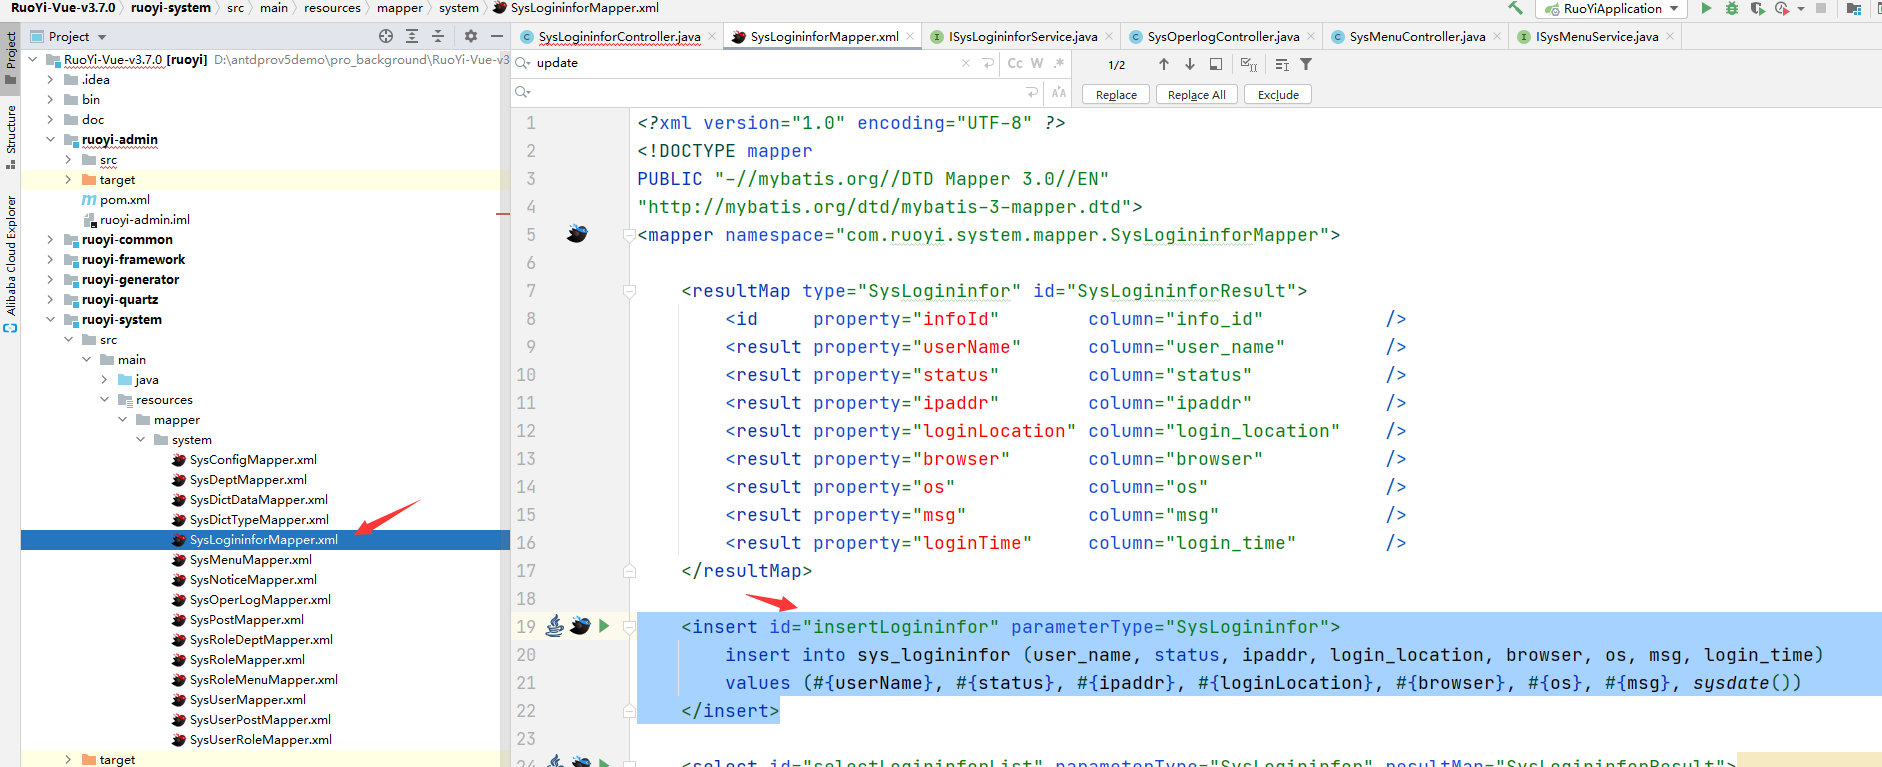Expand the ruoyi-framework module
This screenshot has height=767, width=1882.
pyautogui.click(x=50, y=259)
